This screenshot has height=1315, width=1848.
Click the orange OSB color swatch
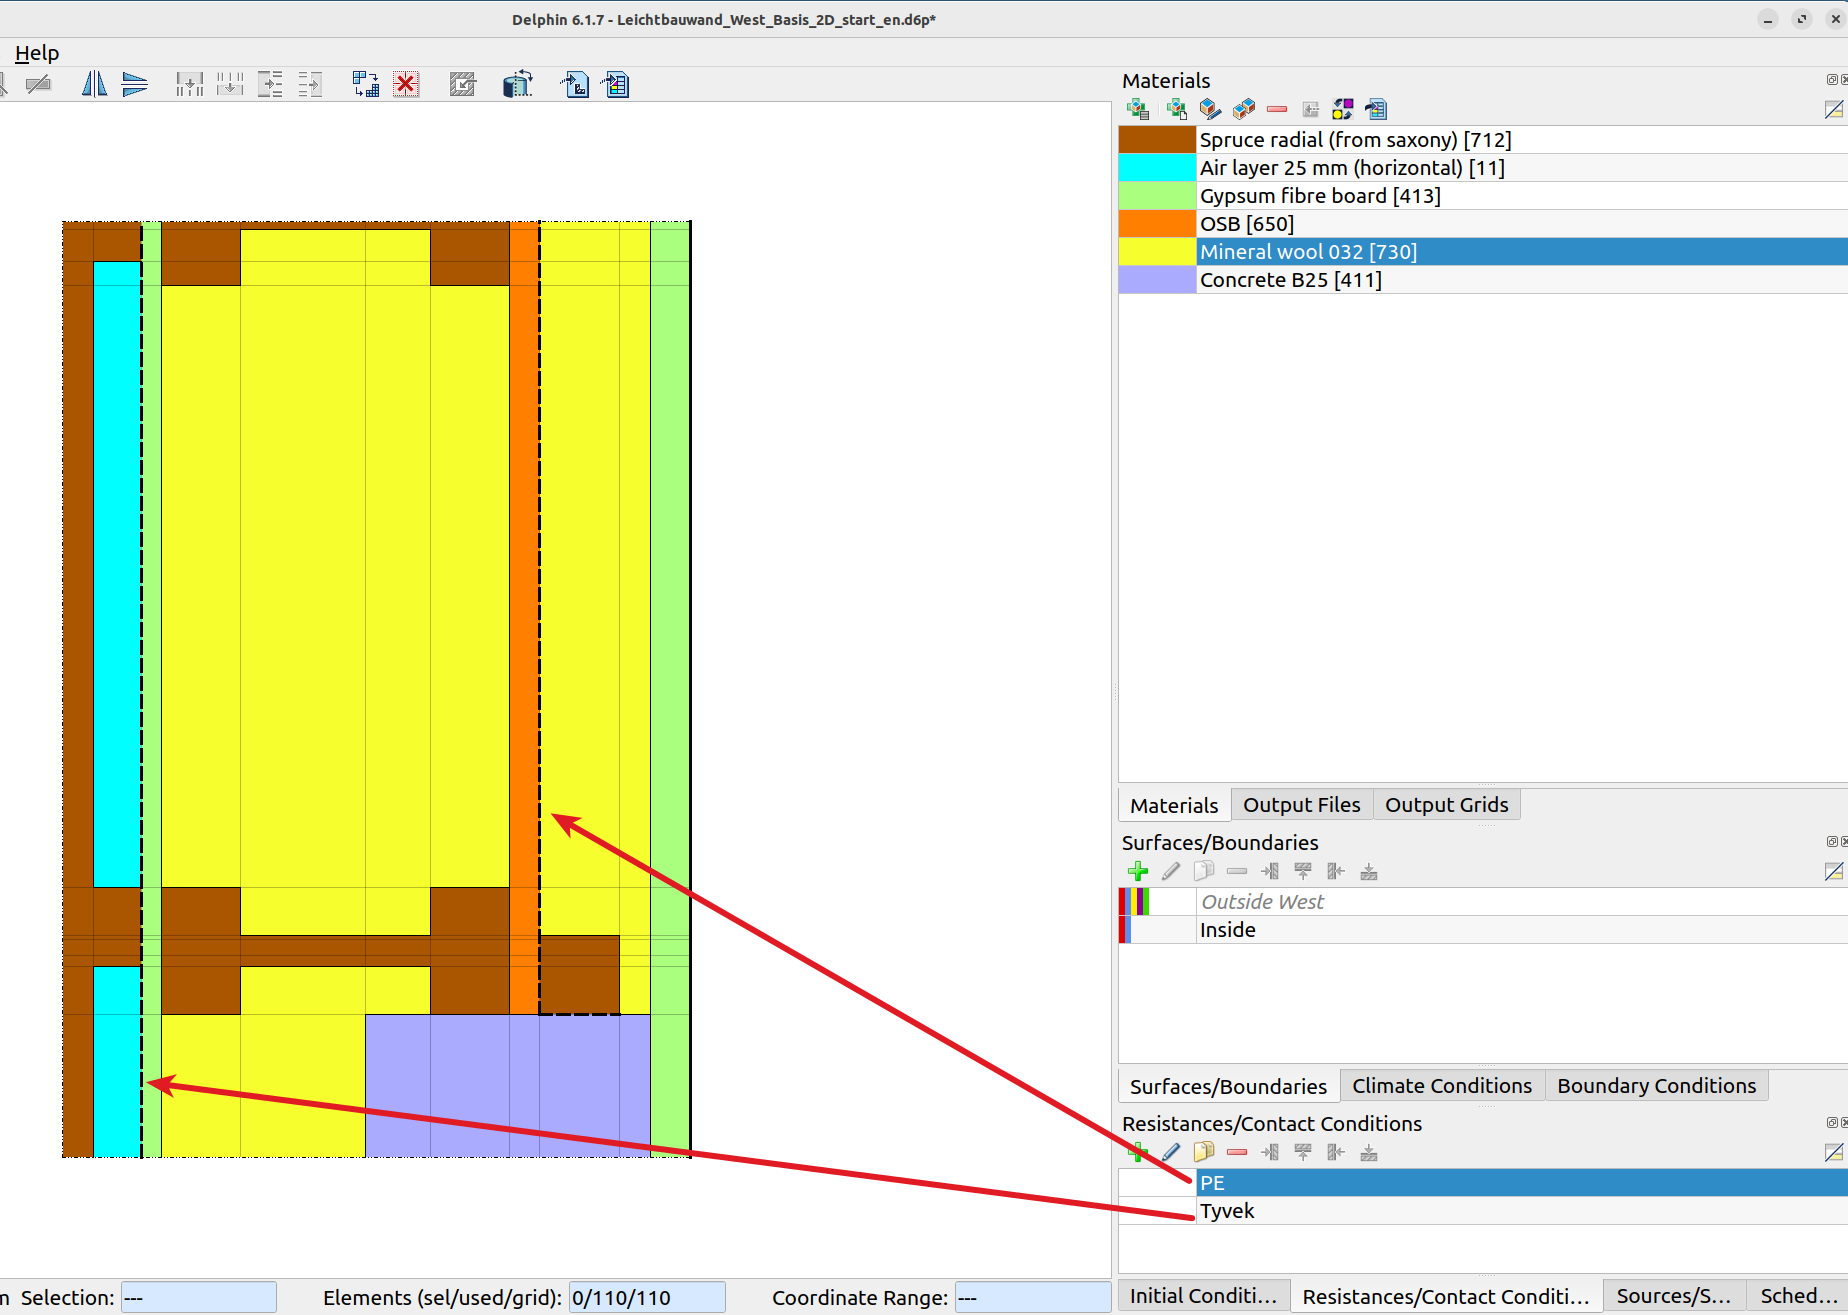[1157, 224]
